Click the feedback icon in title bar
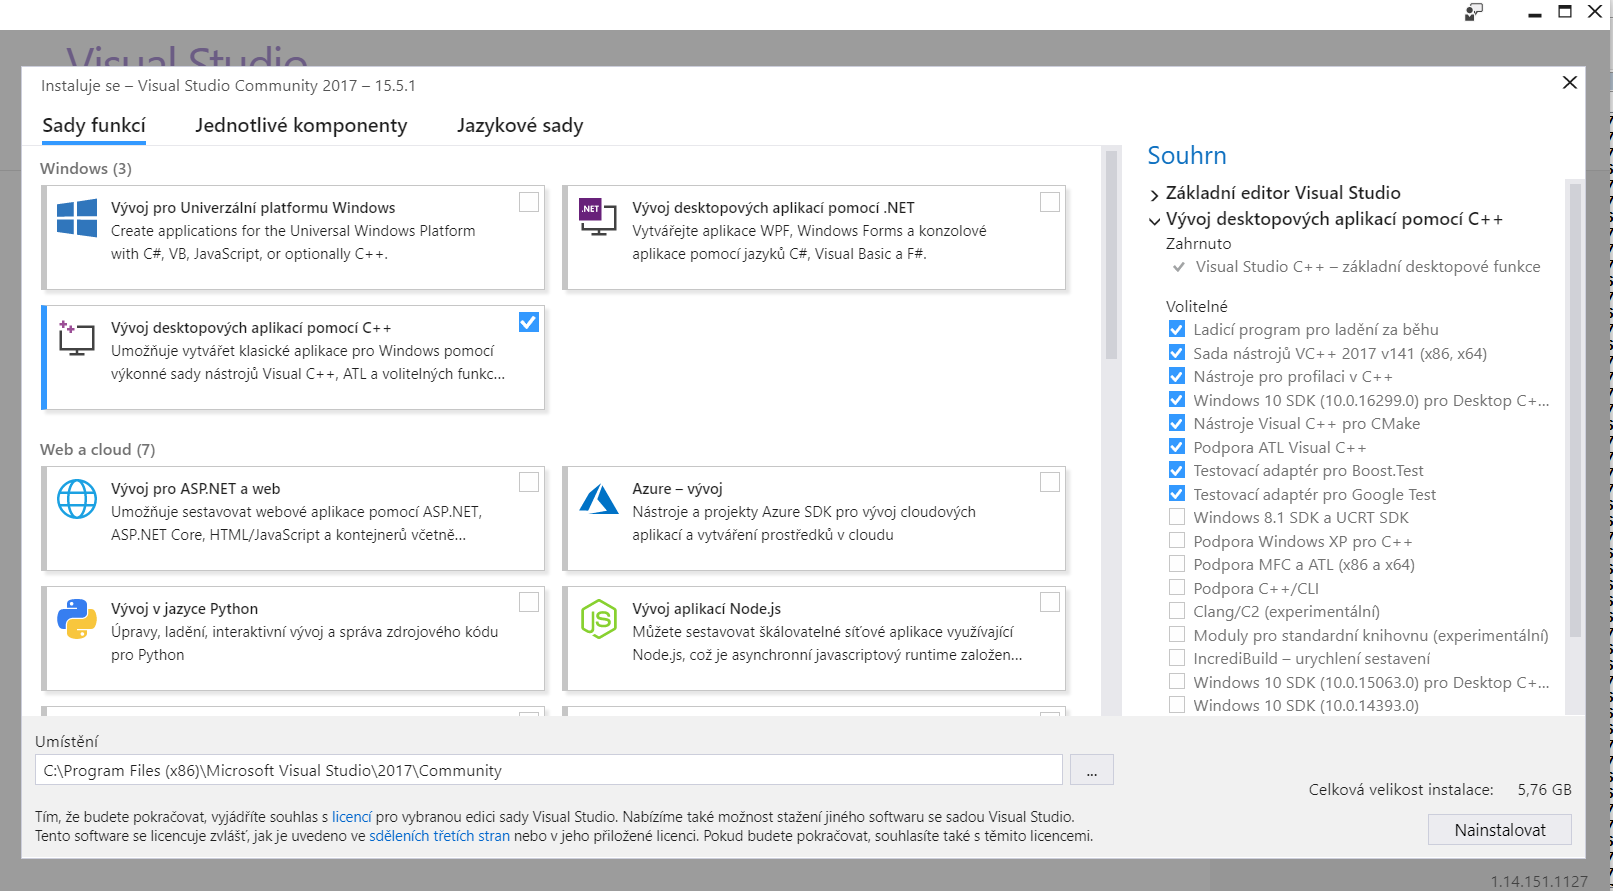Screen dimensions: 1613x891 point(1474,12)
